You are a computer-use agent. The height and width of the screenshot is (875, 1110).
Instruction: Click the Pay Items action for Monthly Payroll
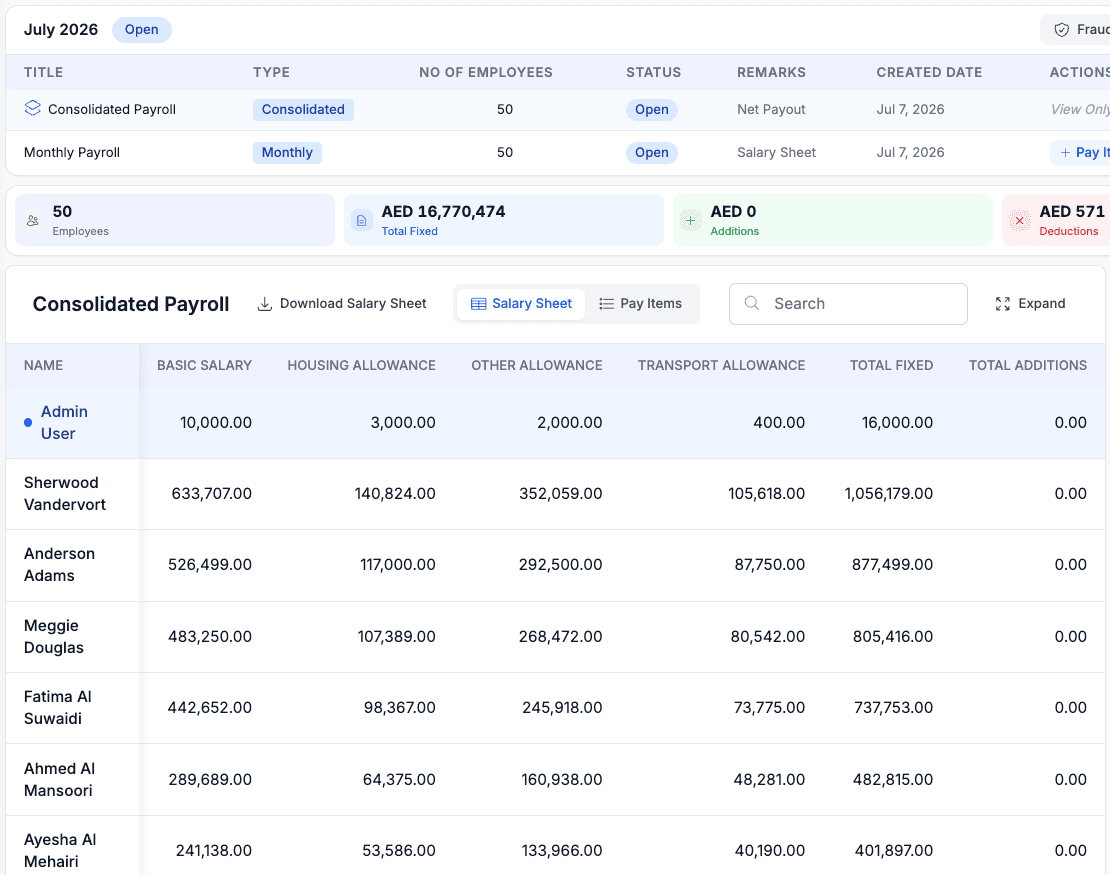1082,152
